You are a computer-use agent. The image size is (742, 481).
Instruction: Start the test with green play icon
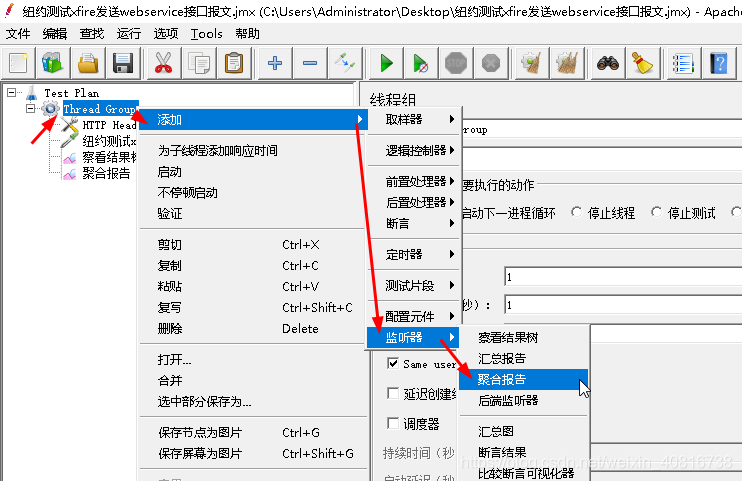(386, 63)
